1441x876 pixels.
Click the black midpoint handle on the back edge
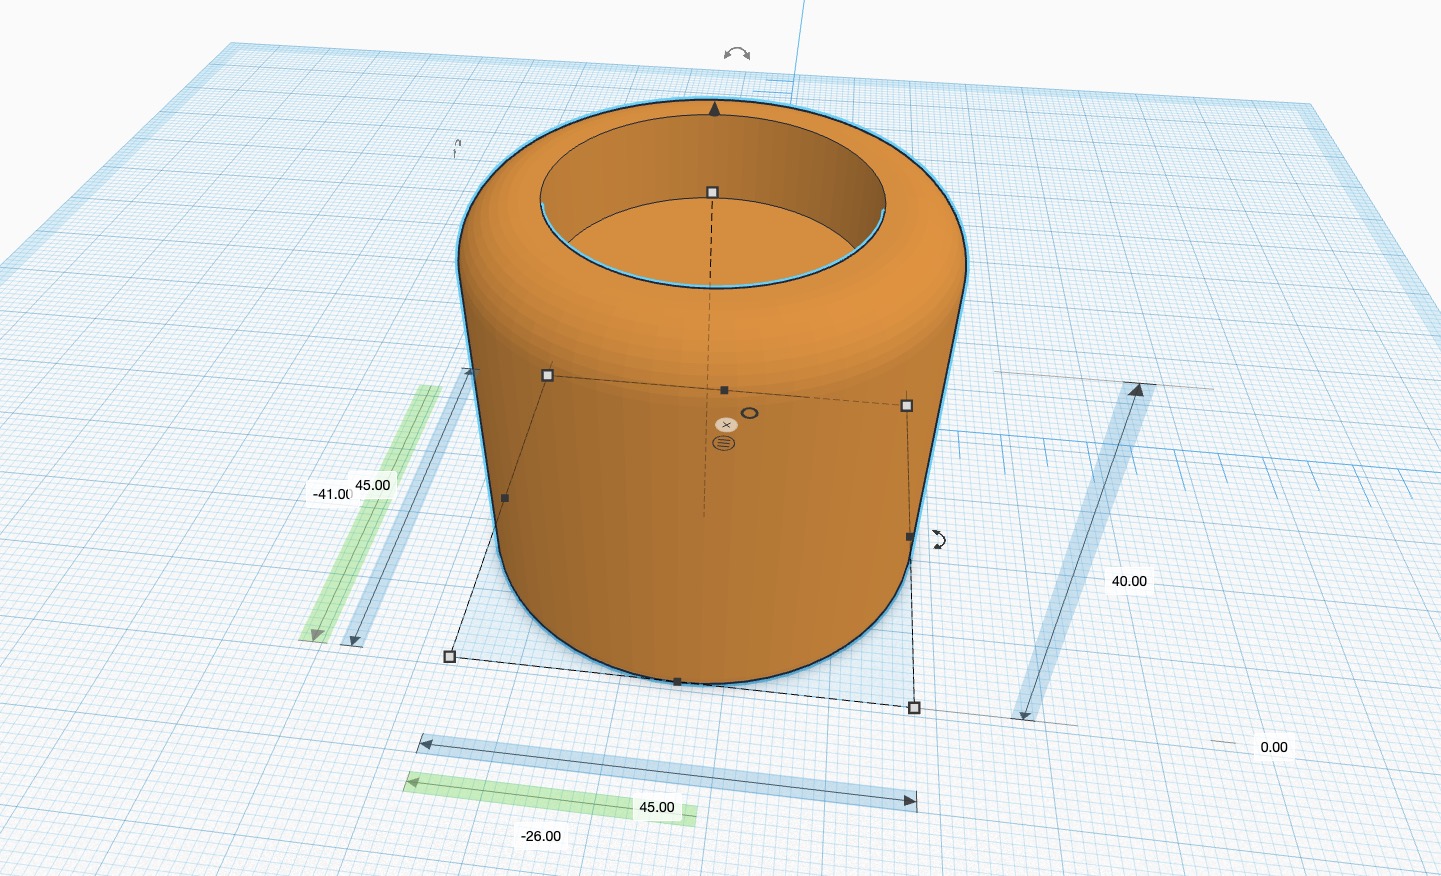724,390
